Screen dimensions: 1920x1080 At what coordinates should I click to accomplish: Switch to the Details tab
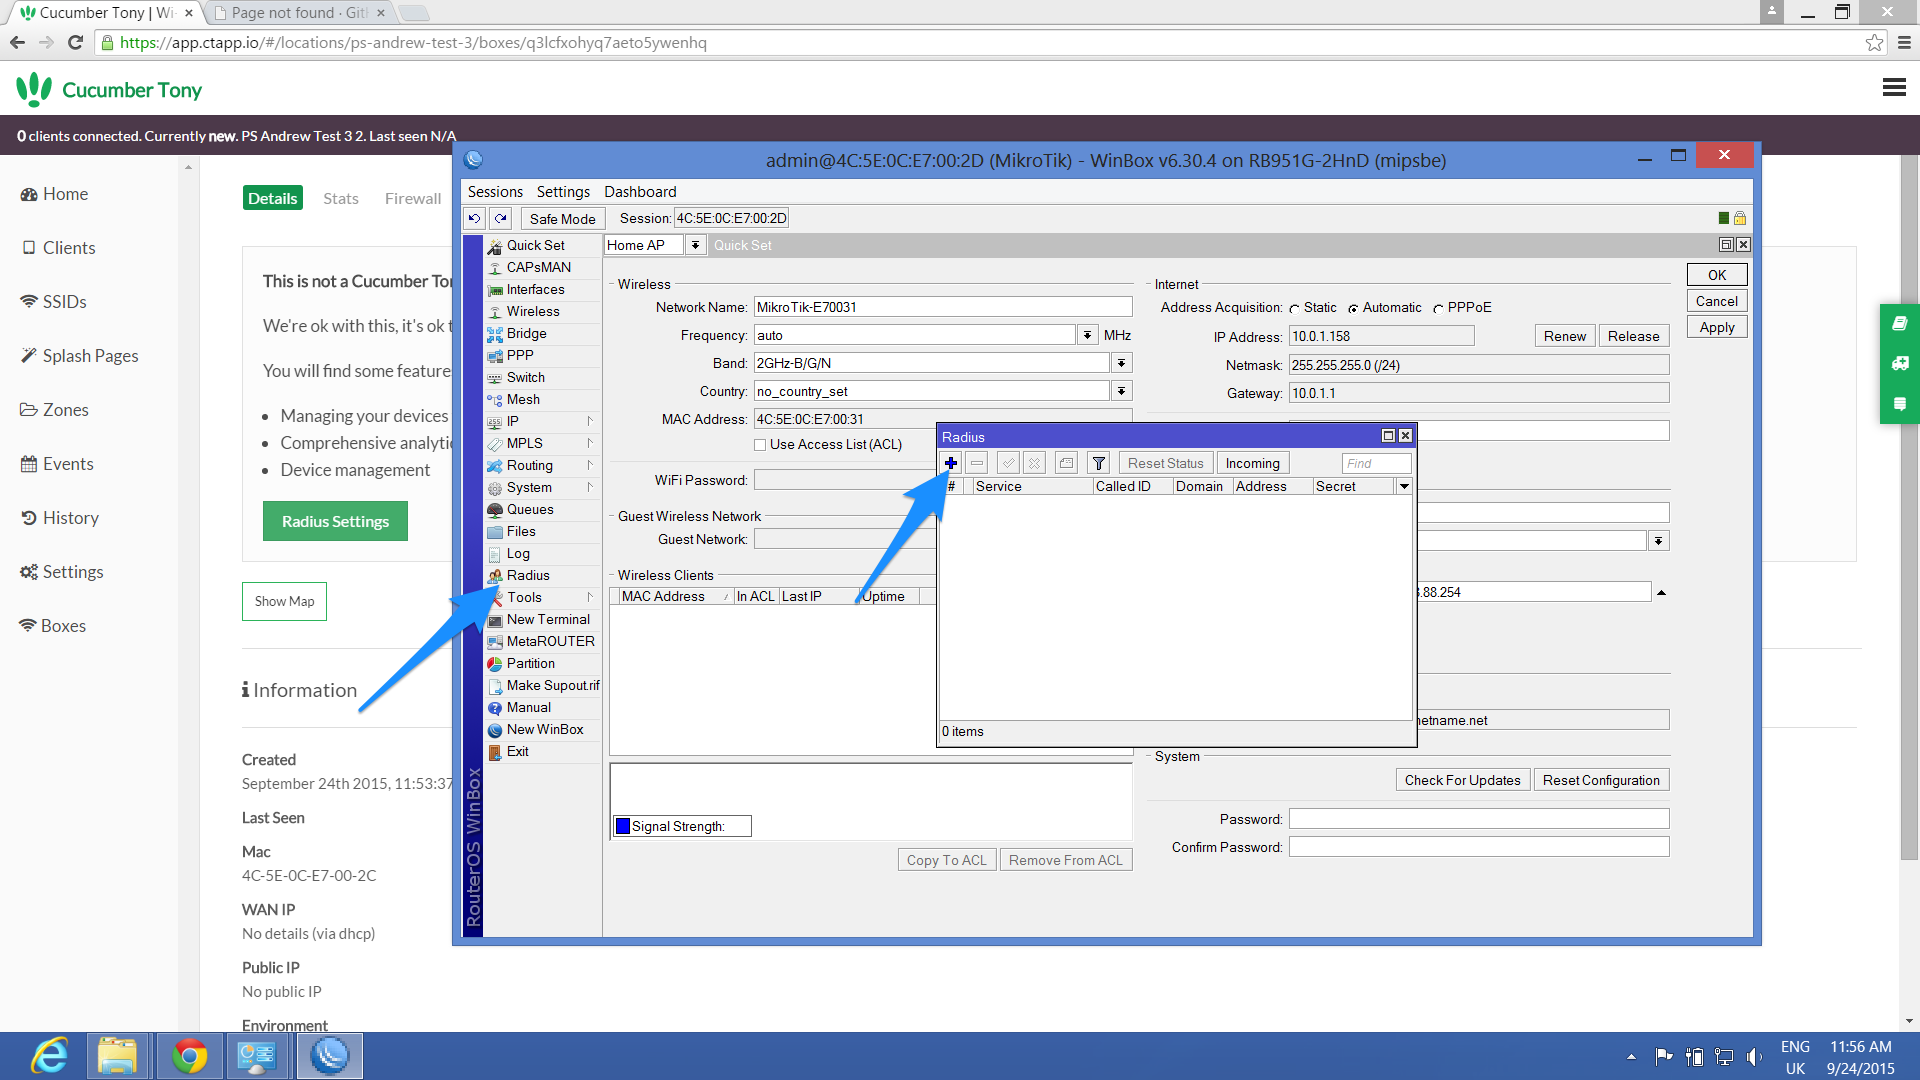tap(273, 198)
